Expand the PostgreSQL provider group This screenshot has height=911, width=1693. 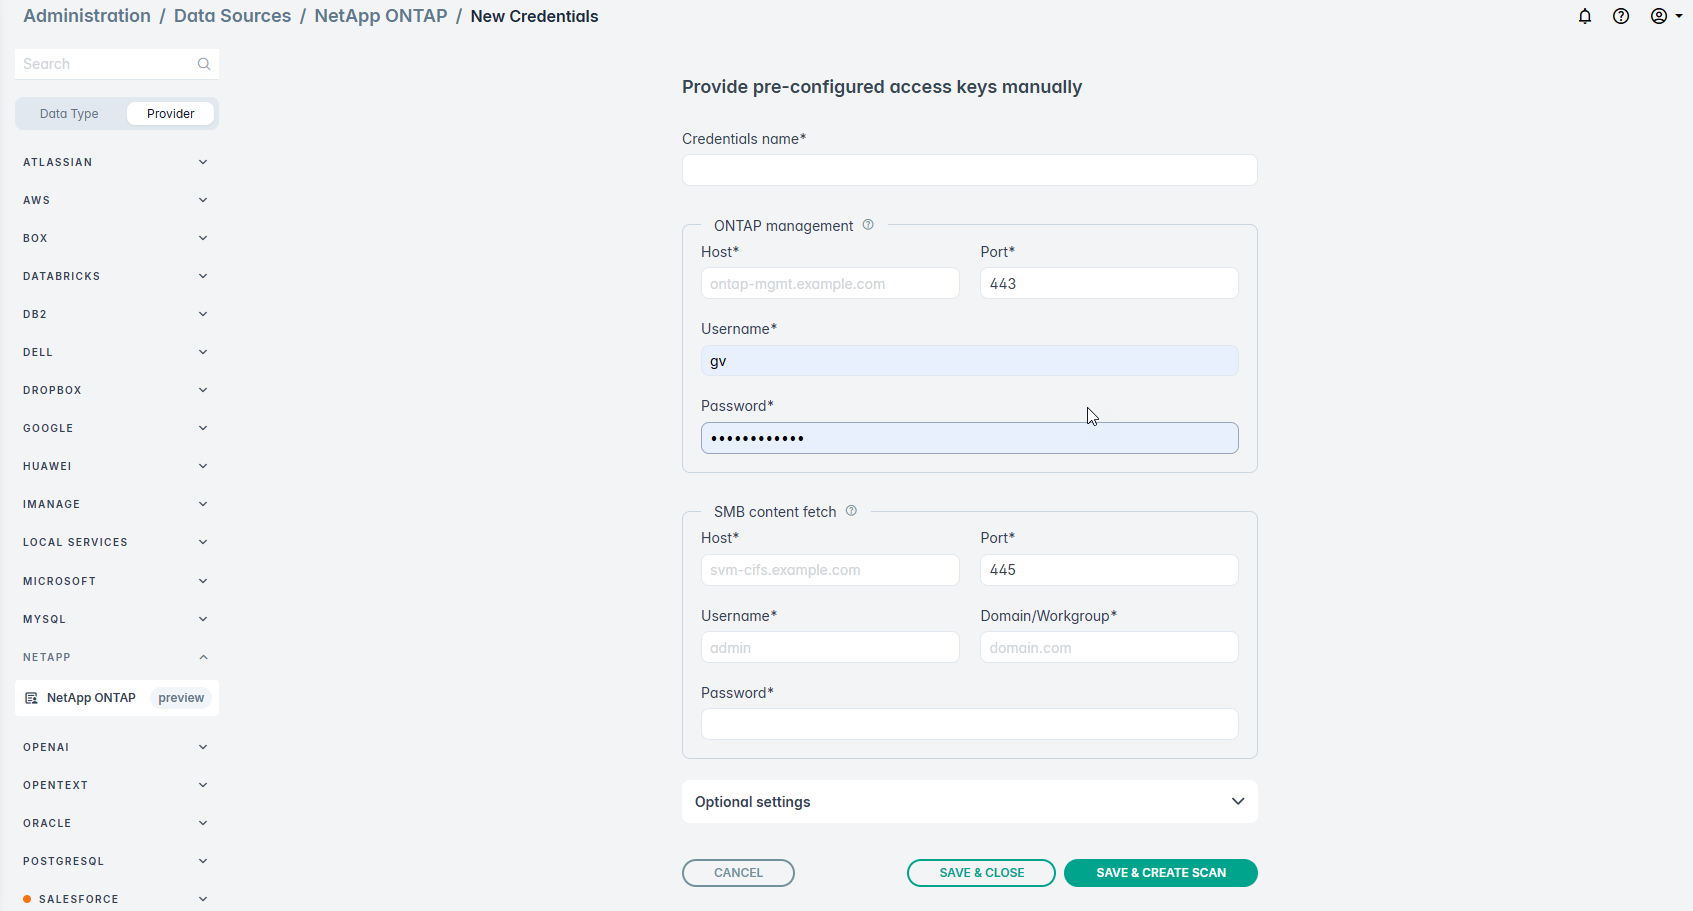click(x=117, y=861)
